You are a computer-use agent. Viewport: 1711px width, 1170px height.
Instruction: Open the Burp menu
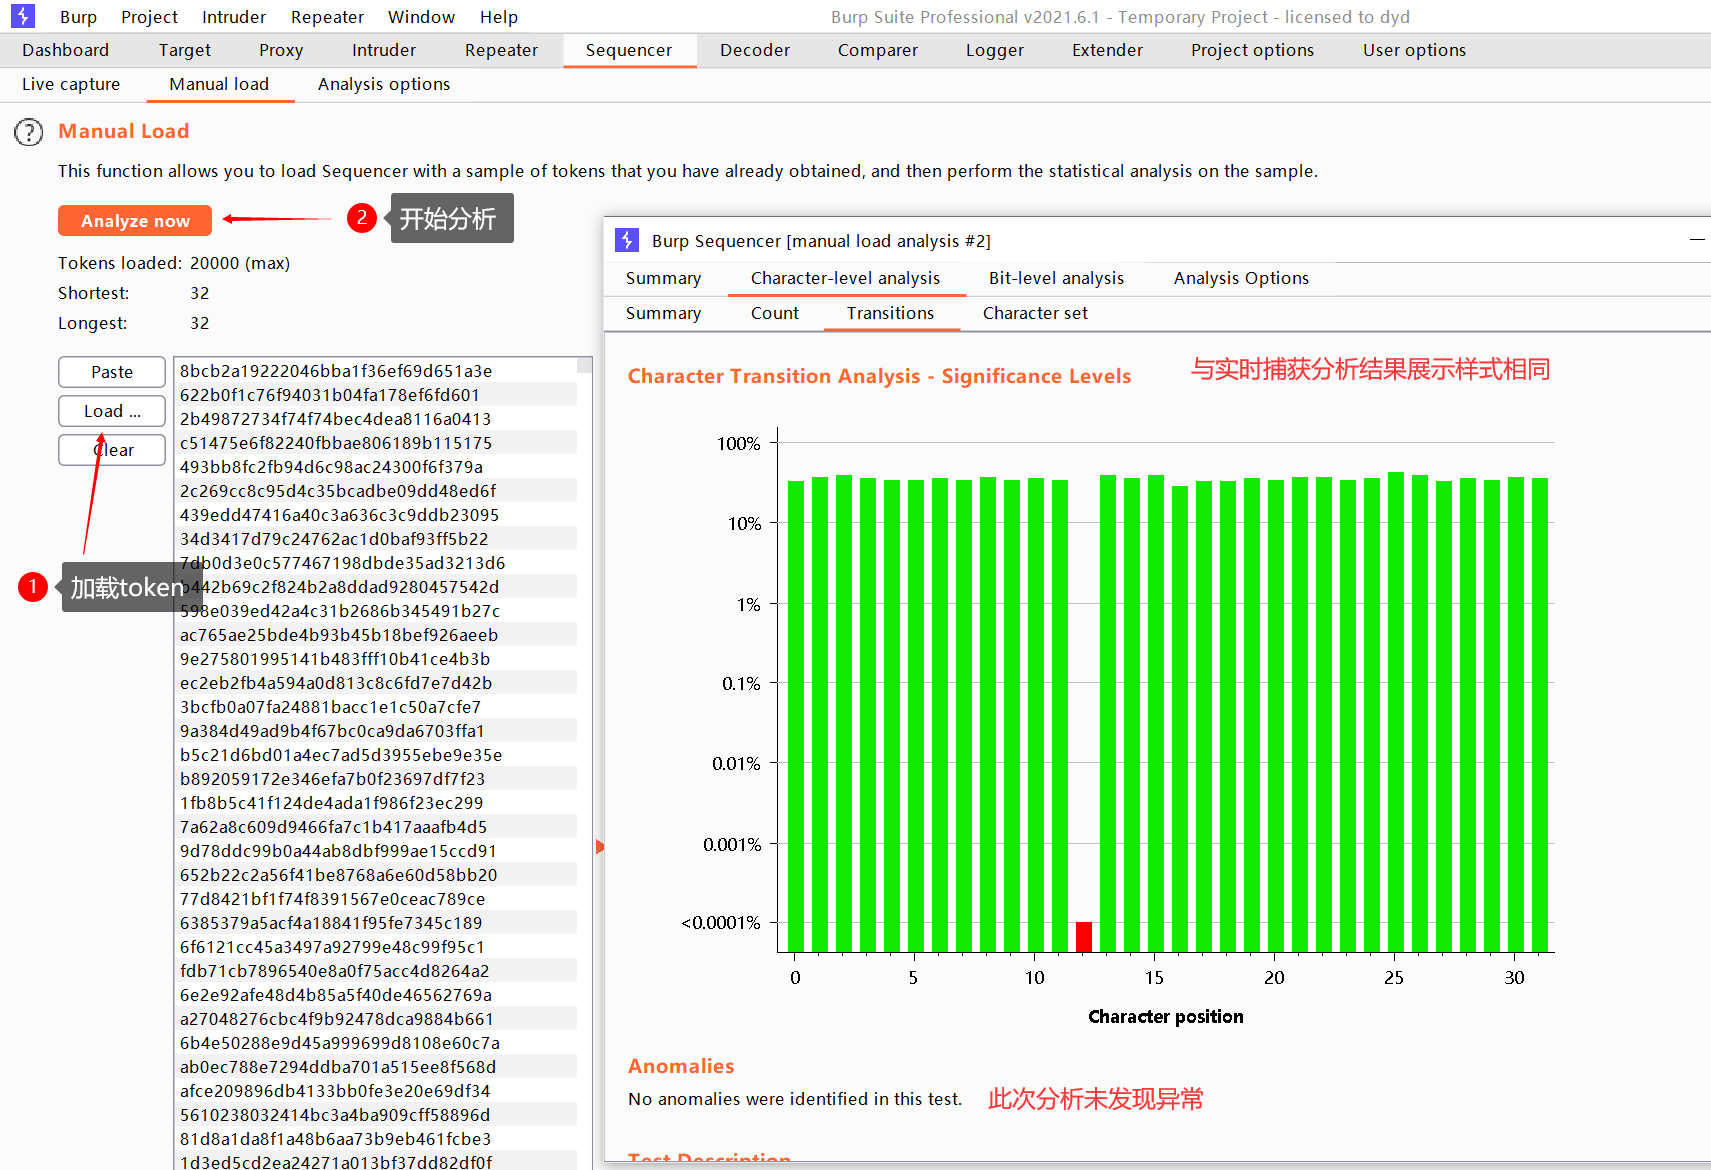click(78, 17)
